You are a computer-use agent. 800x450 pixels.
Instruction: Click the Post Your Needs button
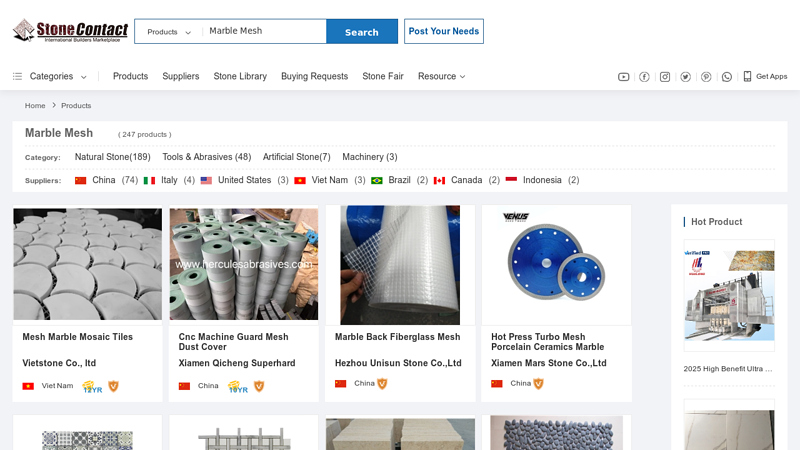(444, 31)
